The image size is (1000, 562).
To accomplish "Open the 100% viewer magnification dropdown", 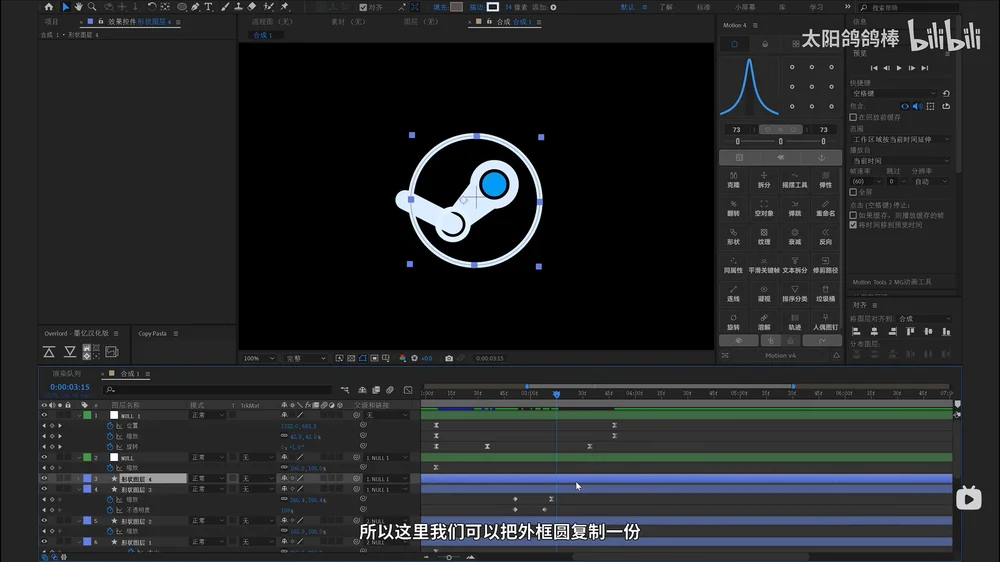I will [258, 359].
